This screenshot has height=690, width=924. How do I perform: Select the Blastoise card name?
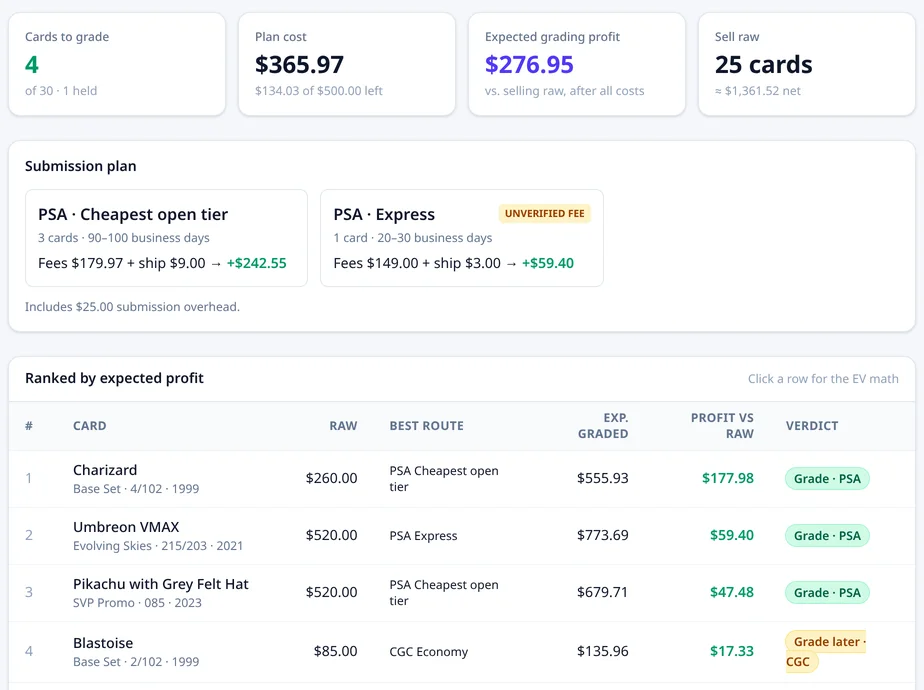[x=103, y=643]
